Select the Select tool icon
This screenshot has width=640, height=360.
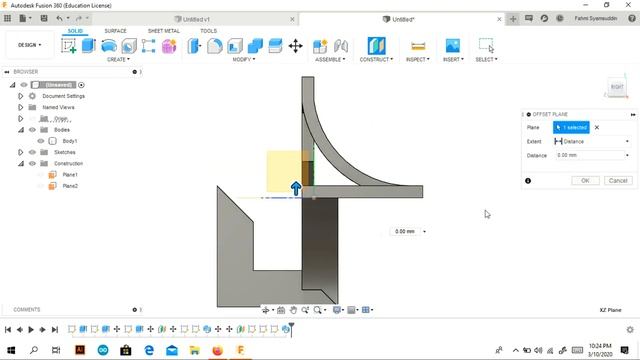click(486, 45)
